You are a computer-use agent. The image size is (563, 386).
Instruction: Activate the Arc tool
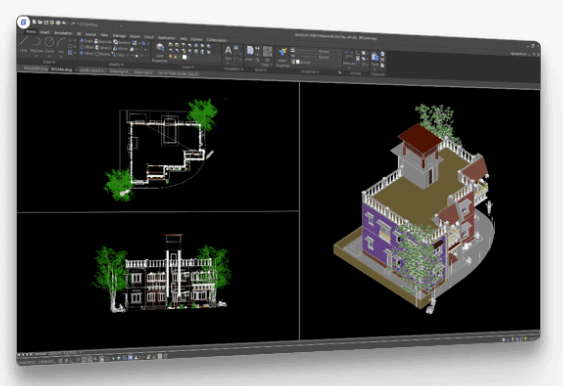pos(61,46)
